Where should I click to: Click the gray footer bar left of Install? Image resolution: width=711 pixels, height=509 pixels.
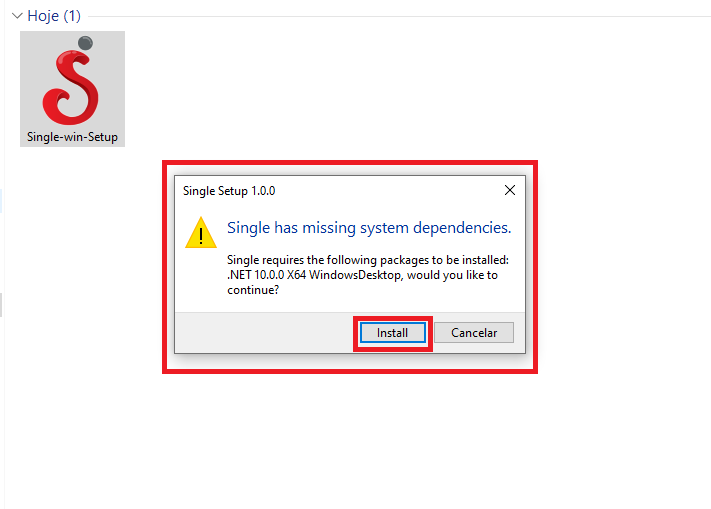point(260,332)
